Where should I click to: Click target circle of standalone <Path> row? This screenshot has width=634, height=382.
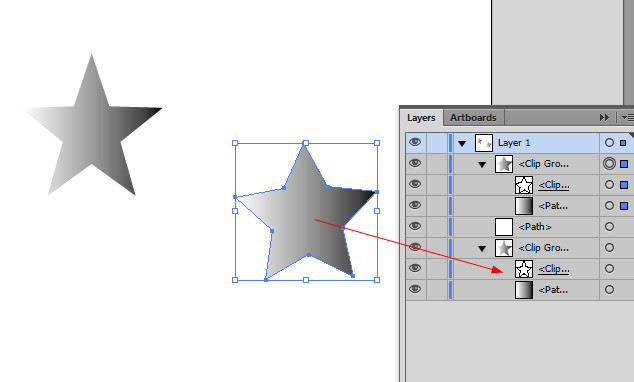pyautogui.click(x=609, y=227)
